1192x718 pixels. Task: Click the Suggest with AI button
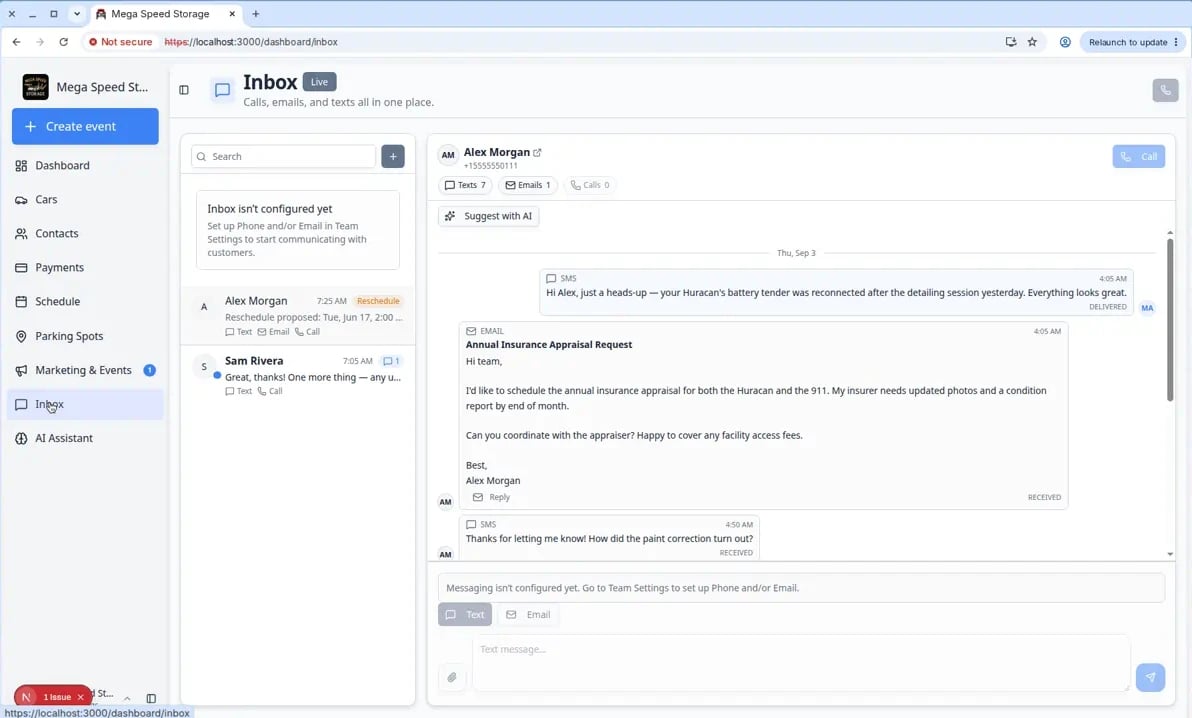tap(489, 216)
